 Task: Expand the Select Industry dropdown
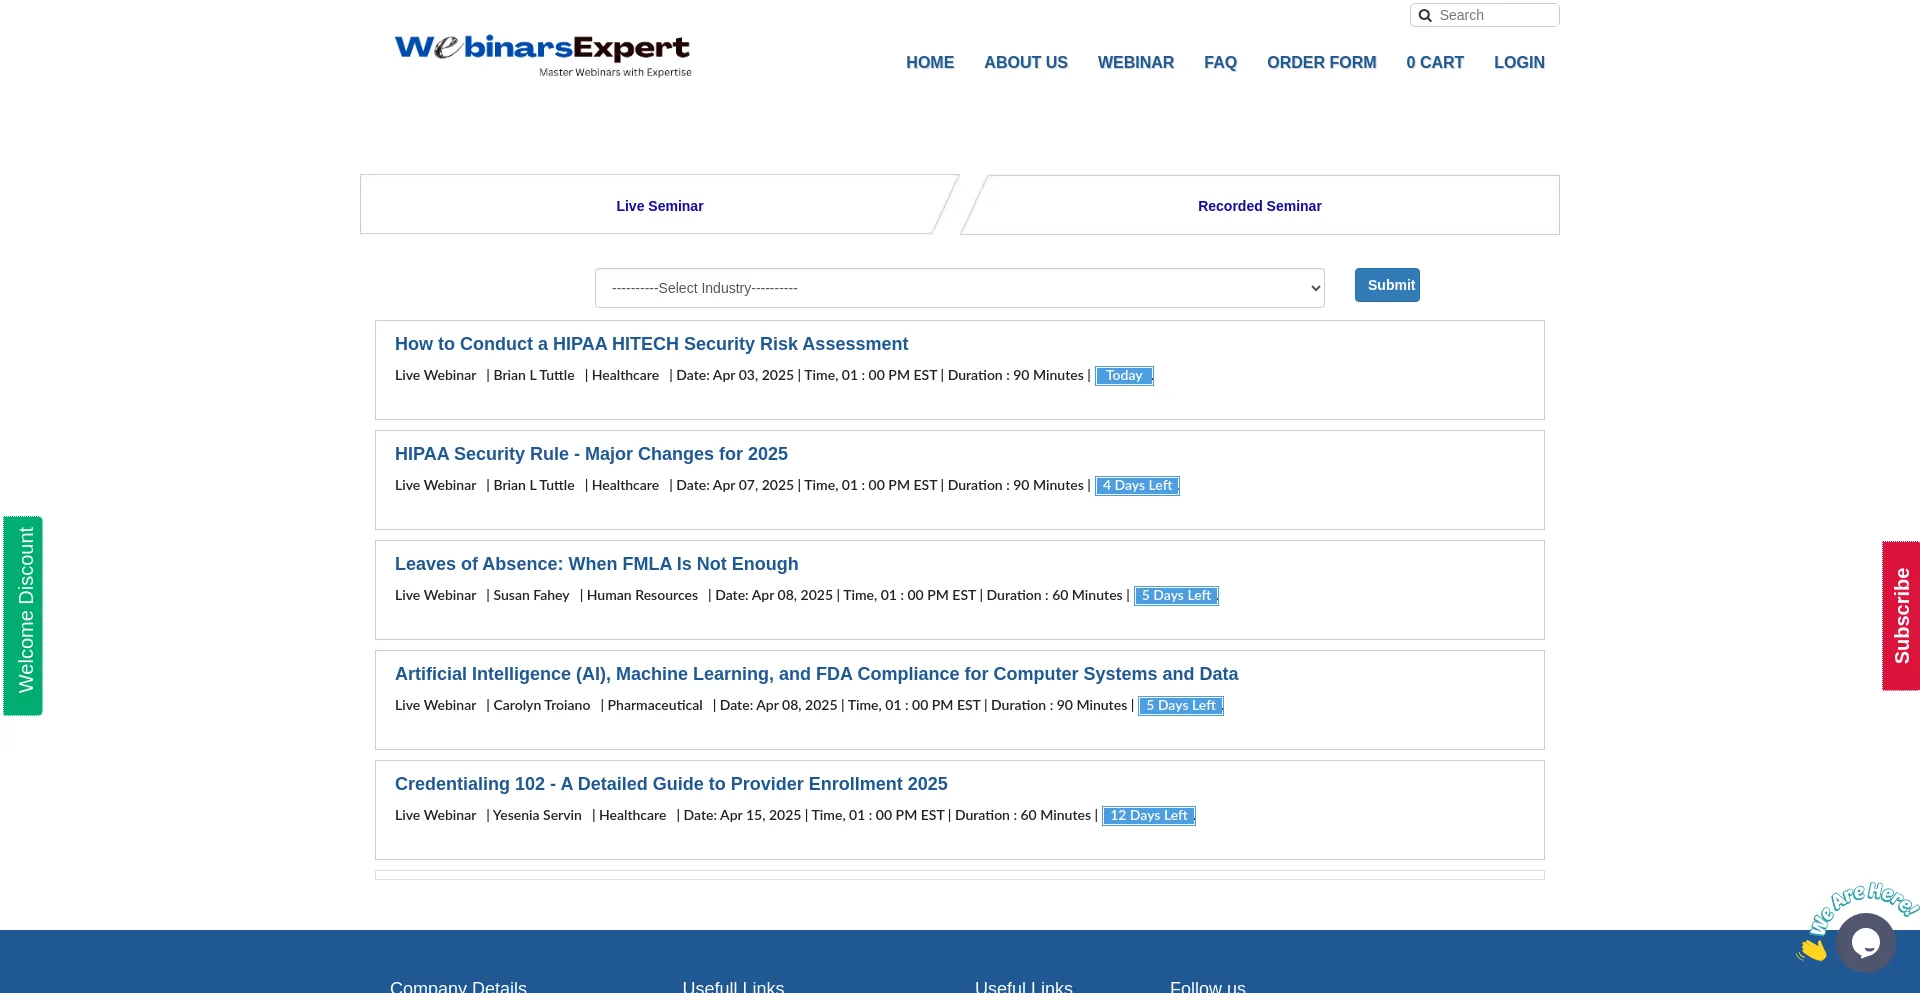click(960, 288)
